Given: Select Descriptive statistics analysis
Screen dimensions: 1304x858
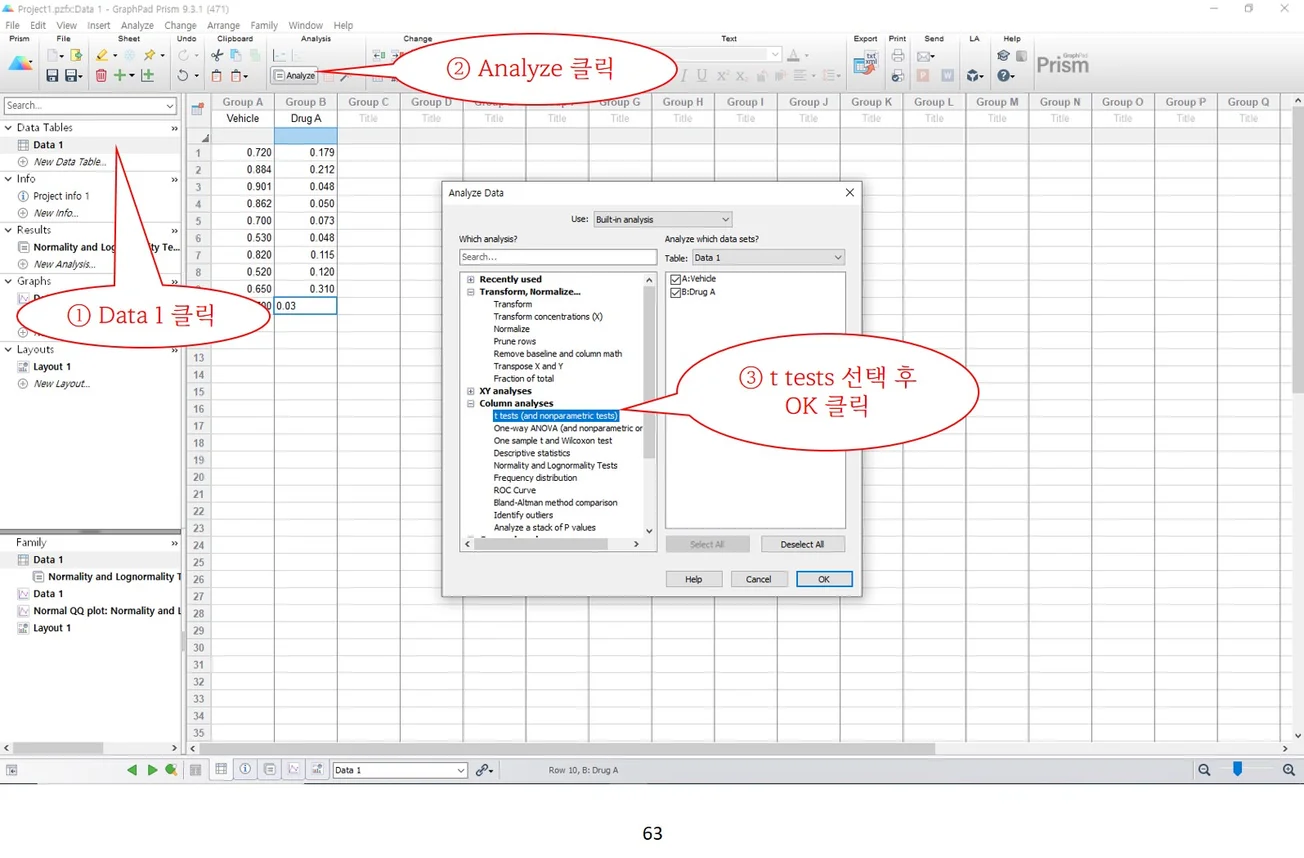Looking at the screenshot, I should pos(532,453).
